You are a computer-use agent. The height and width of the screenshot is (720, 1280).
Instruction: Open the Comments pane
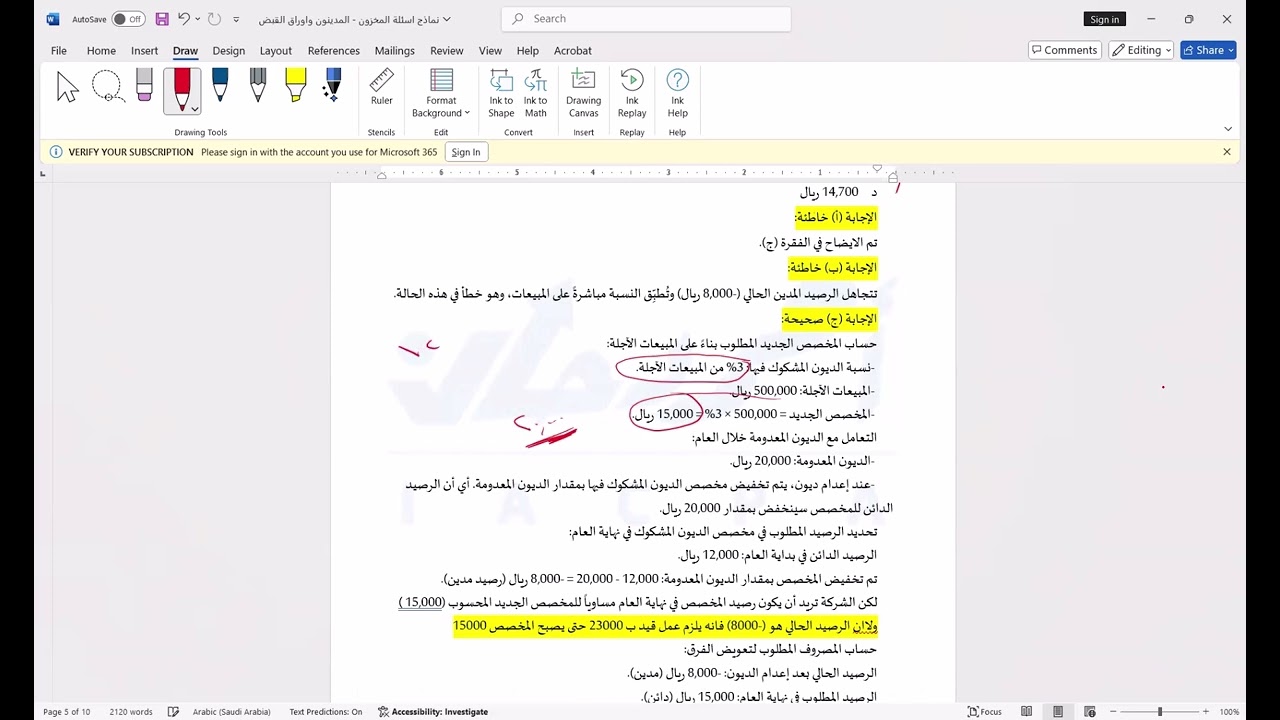click(1064, 50)
